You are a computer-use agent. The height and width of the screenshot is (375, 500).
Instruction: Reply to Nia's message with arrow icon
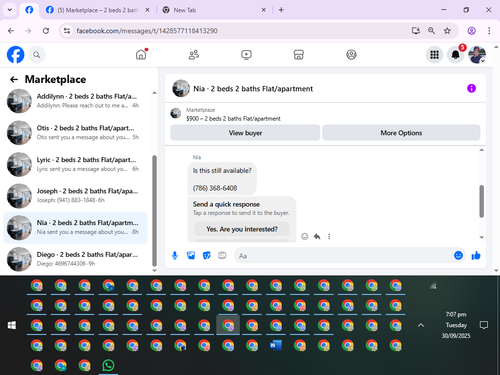tap(317, 236)
